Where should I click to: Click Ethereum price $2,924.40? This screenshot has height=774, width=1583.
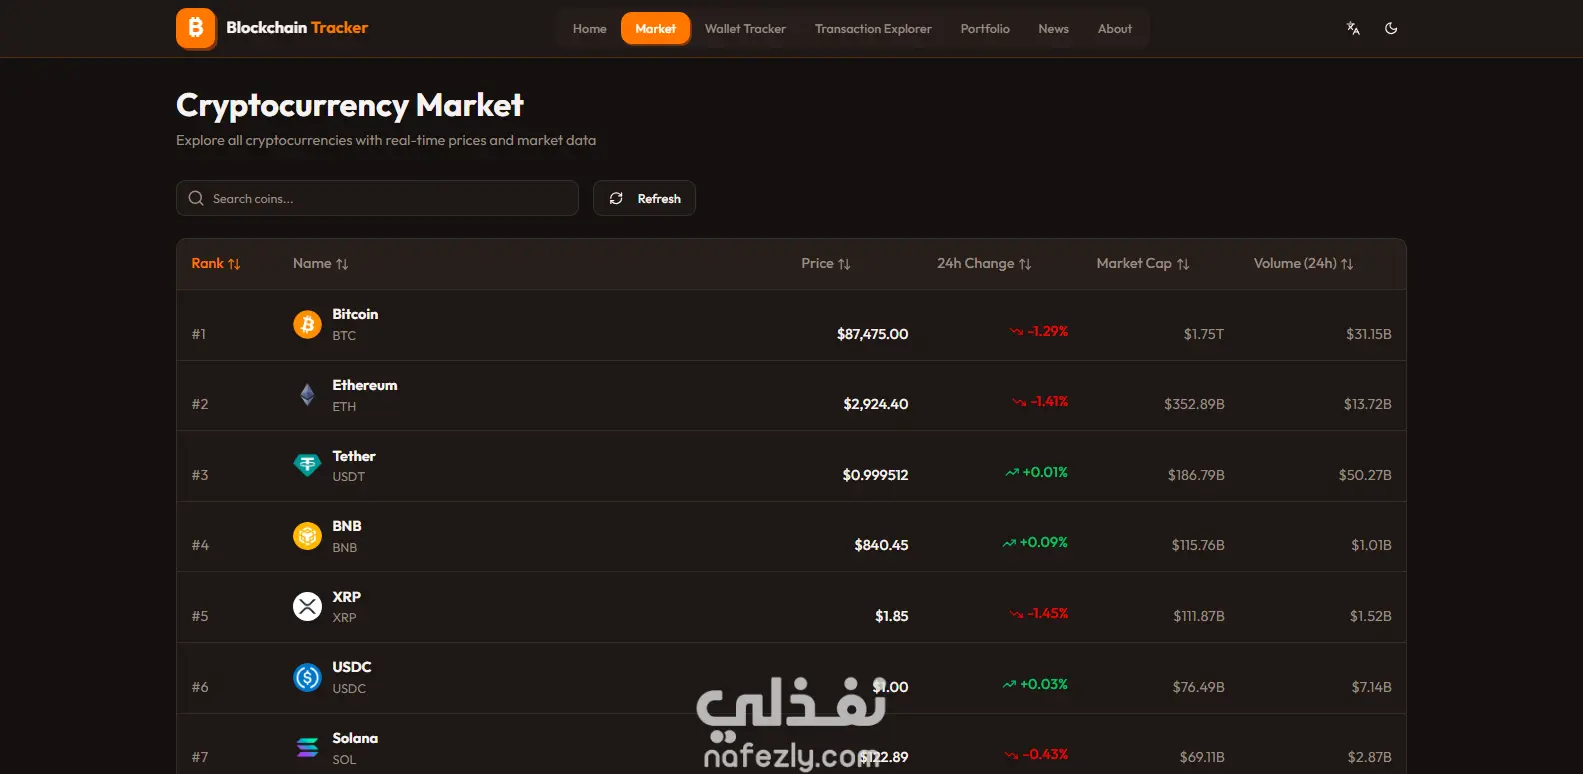876,404
